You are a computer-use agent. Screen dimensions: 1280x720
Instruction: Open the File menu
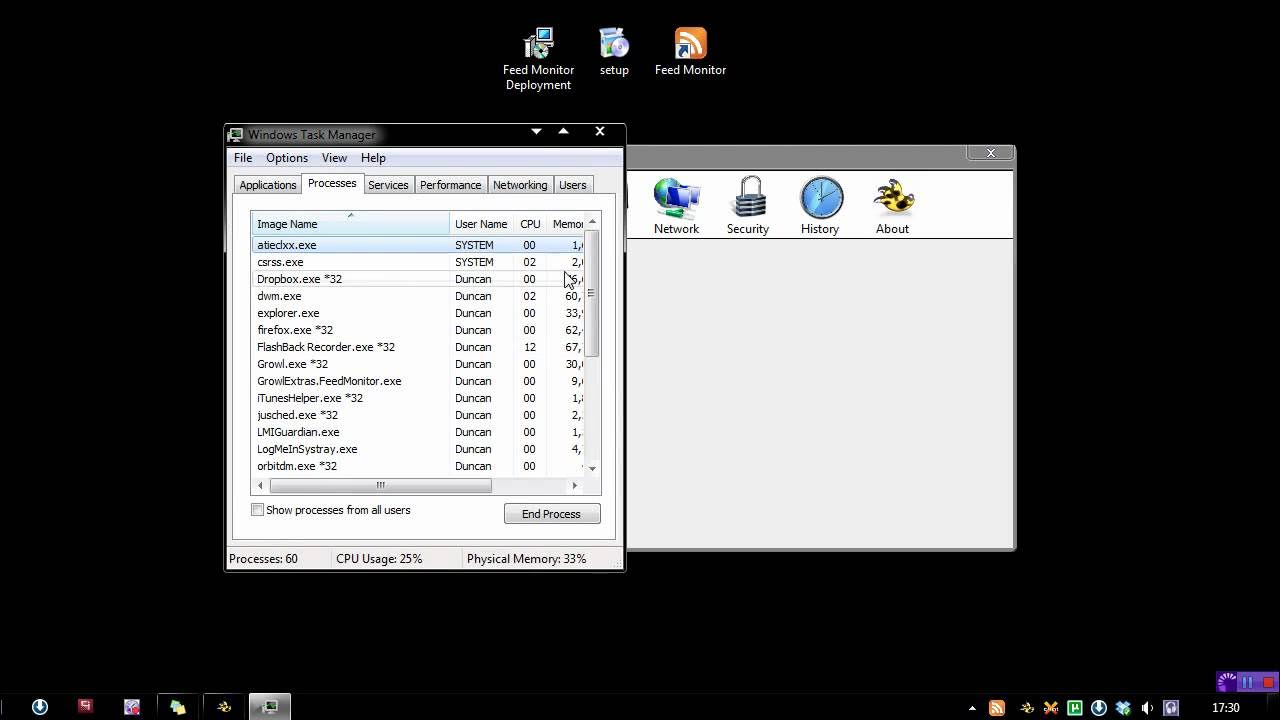[x=243, y=158]
